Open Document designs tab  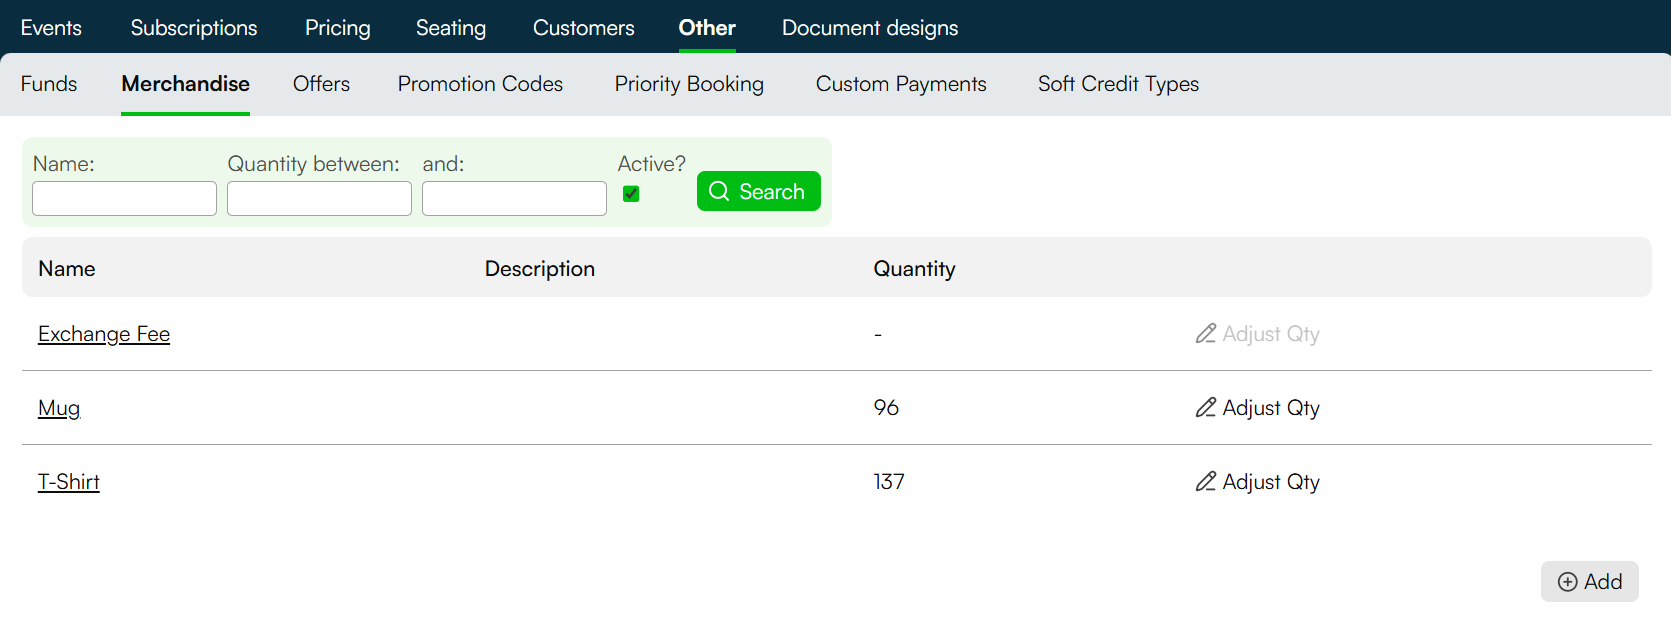(870, 28)
